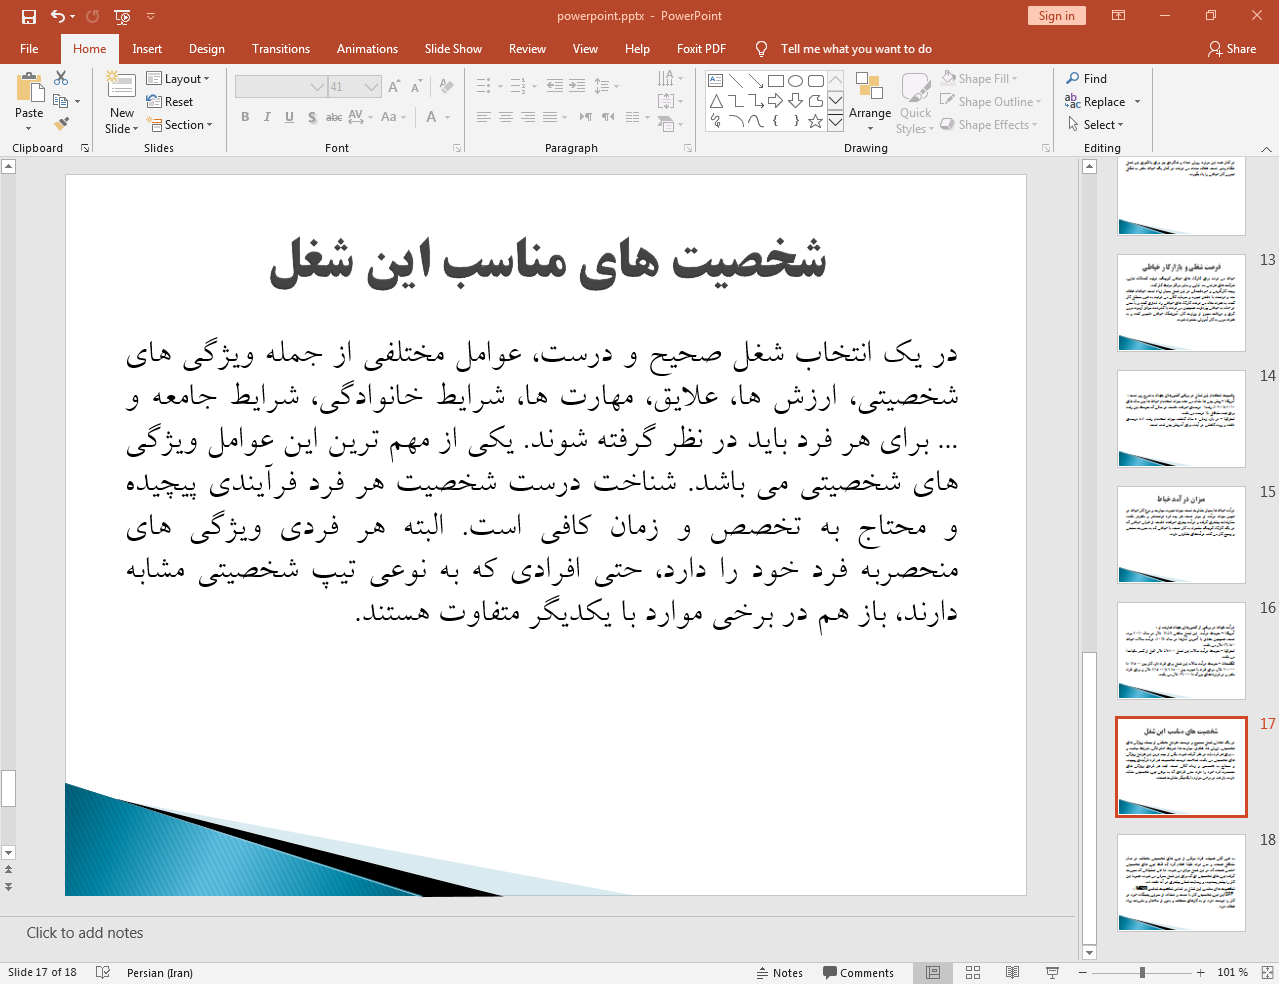
Task: Open Quick Styles gallery
Action: [915, 102]
